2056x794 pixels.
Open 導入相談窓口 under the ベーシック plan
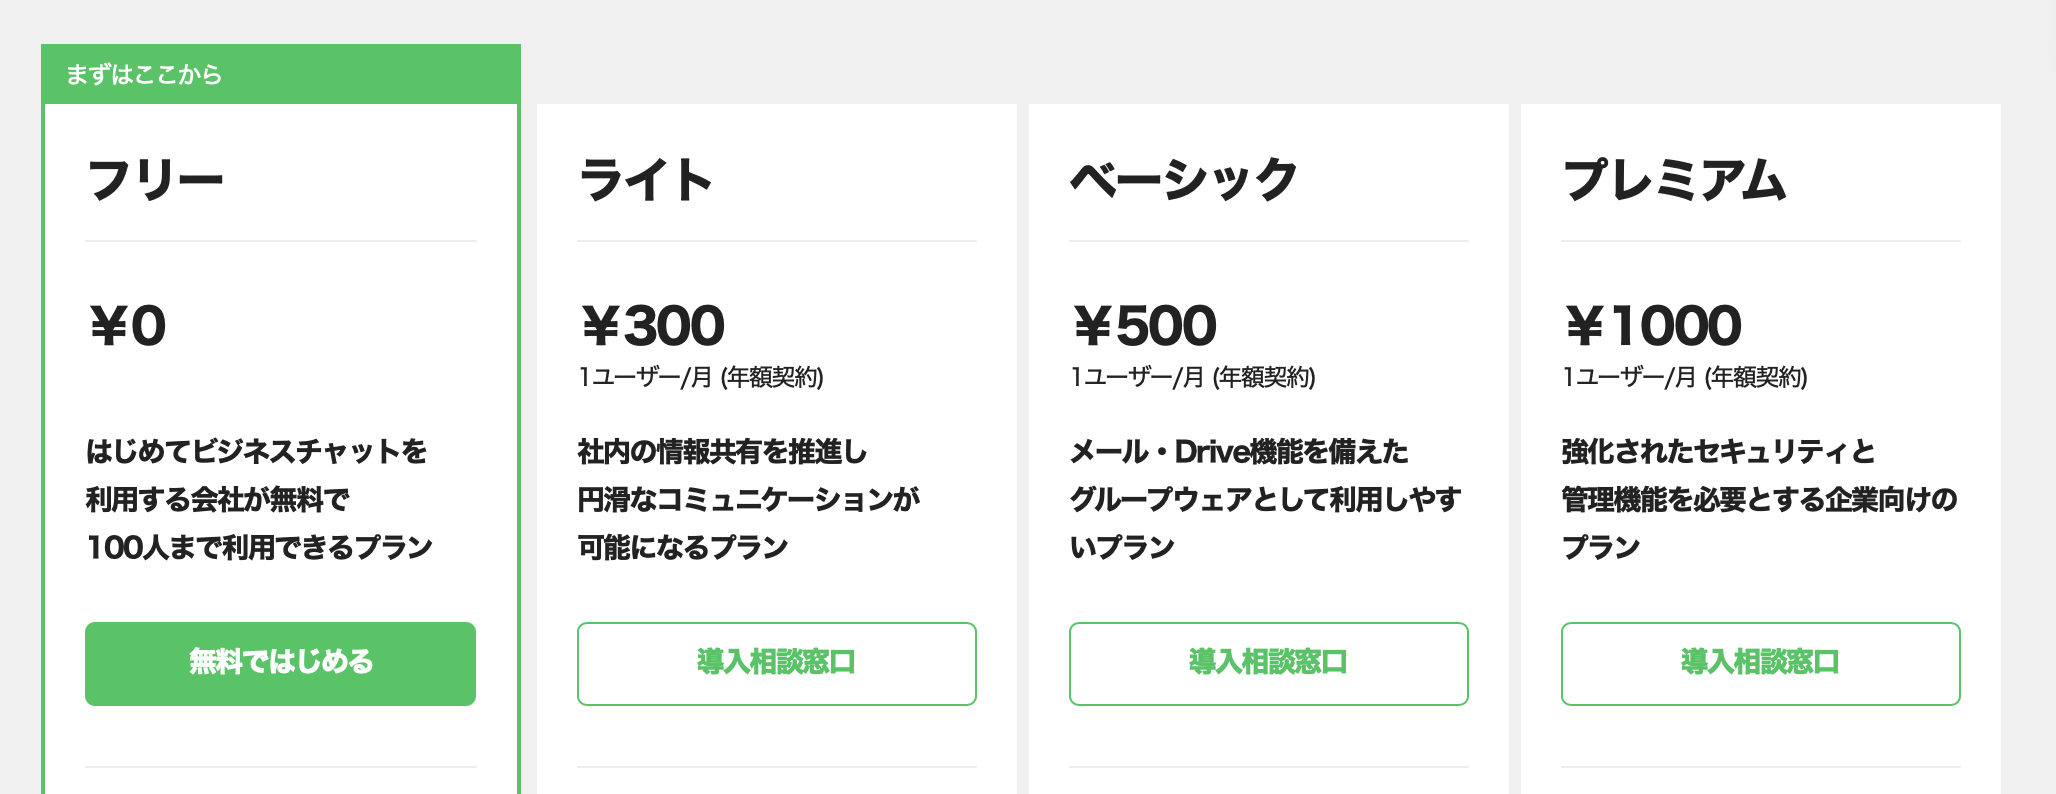click(1269, 664)
